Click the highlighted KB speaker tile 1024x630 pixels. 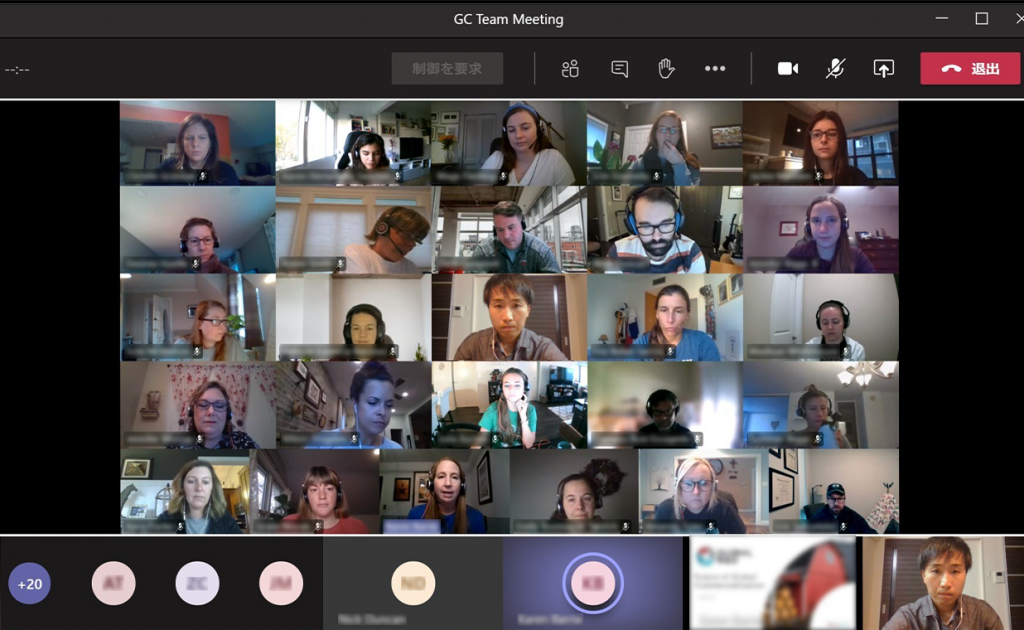pos(593,583)
